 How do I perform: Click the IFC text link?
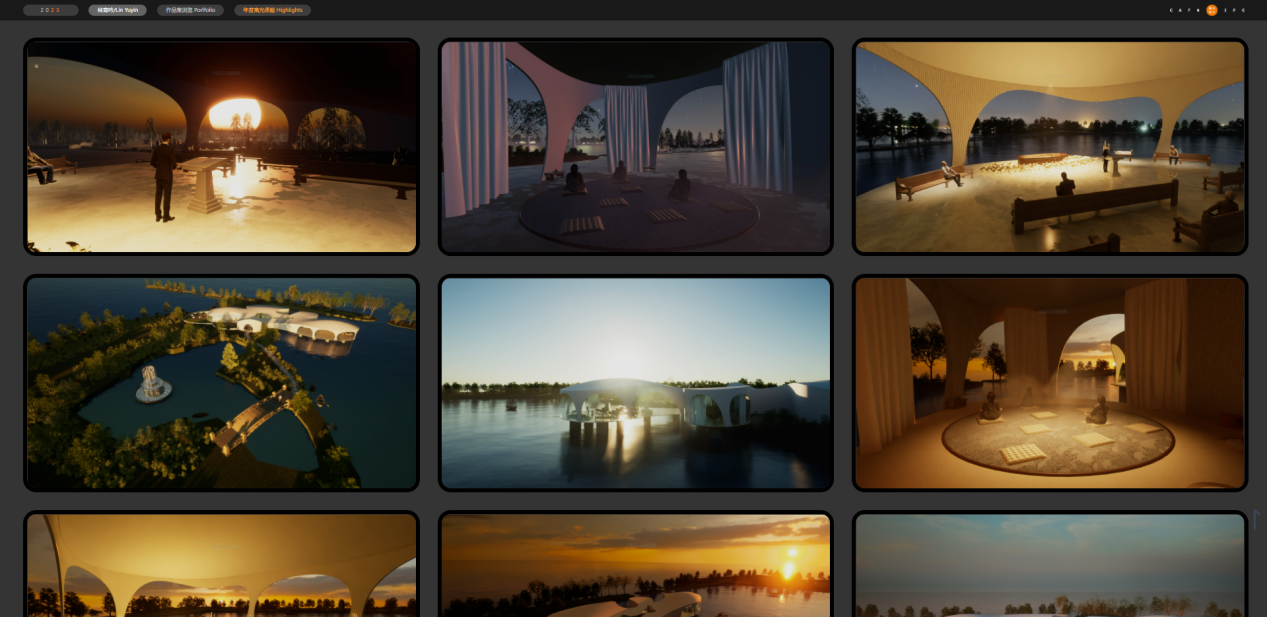(1236, 10)
